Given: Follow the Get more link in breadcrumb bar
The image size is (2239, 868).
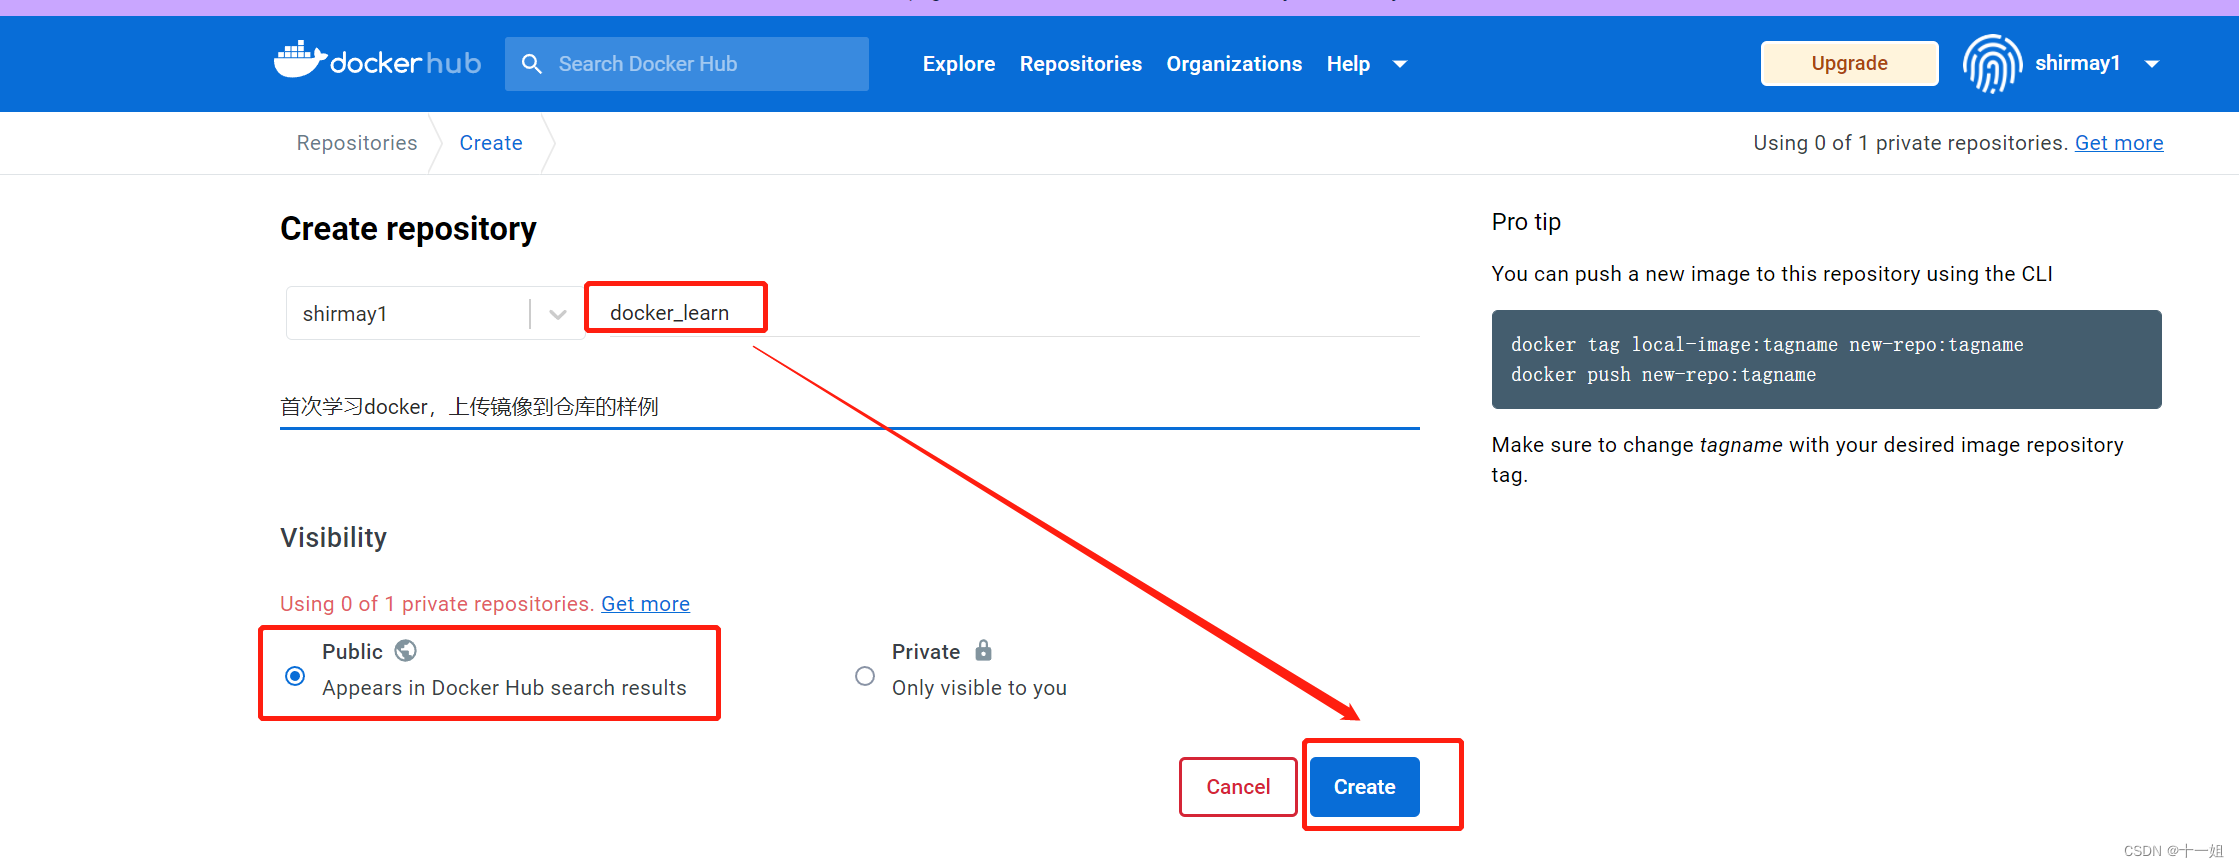Looking at the screenshot, I should coord(2119,143).
